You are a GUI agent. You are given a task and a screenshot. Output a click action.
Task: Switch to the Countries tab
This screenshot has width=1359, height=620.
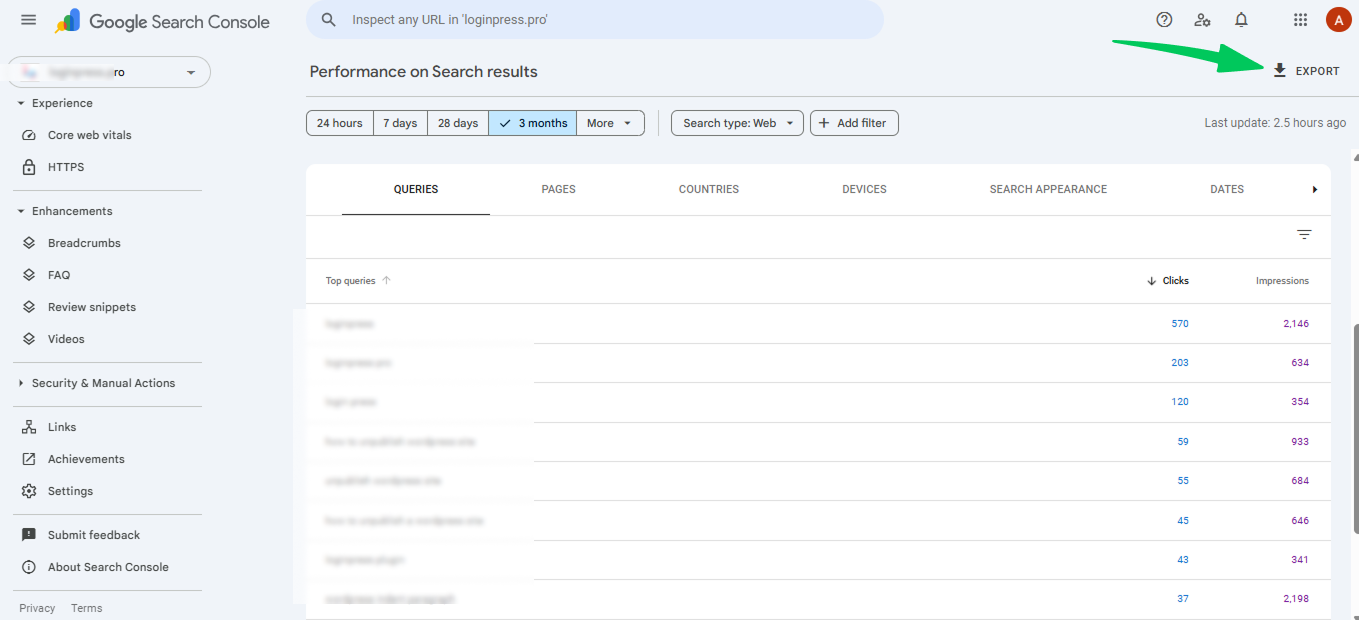click(x=709, y=189)
